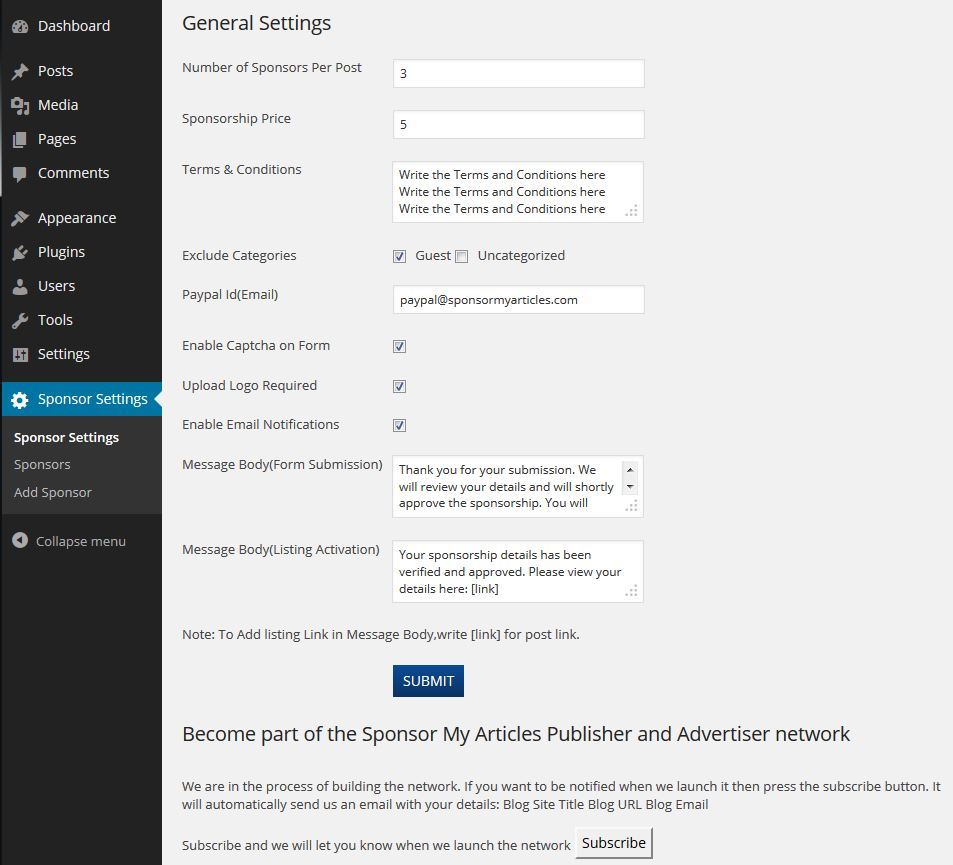Uncheck the Guest category checkbox
The height and width of the screenshot is (865, 953).
tap(399, 257)
